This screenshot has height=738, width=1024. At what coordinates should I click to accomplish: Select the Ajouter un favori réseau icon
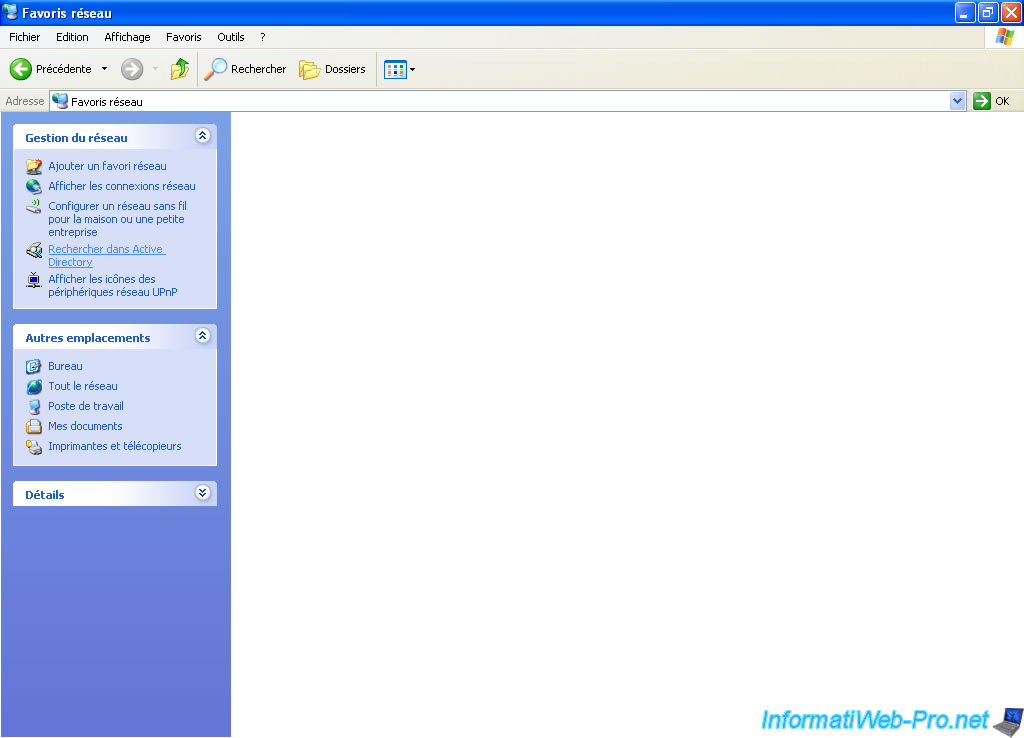point(33,166)
